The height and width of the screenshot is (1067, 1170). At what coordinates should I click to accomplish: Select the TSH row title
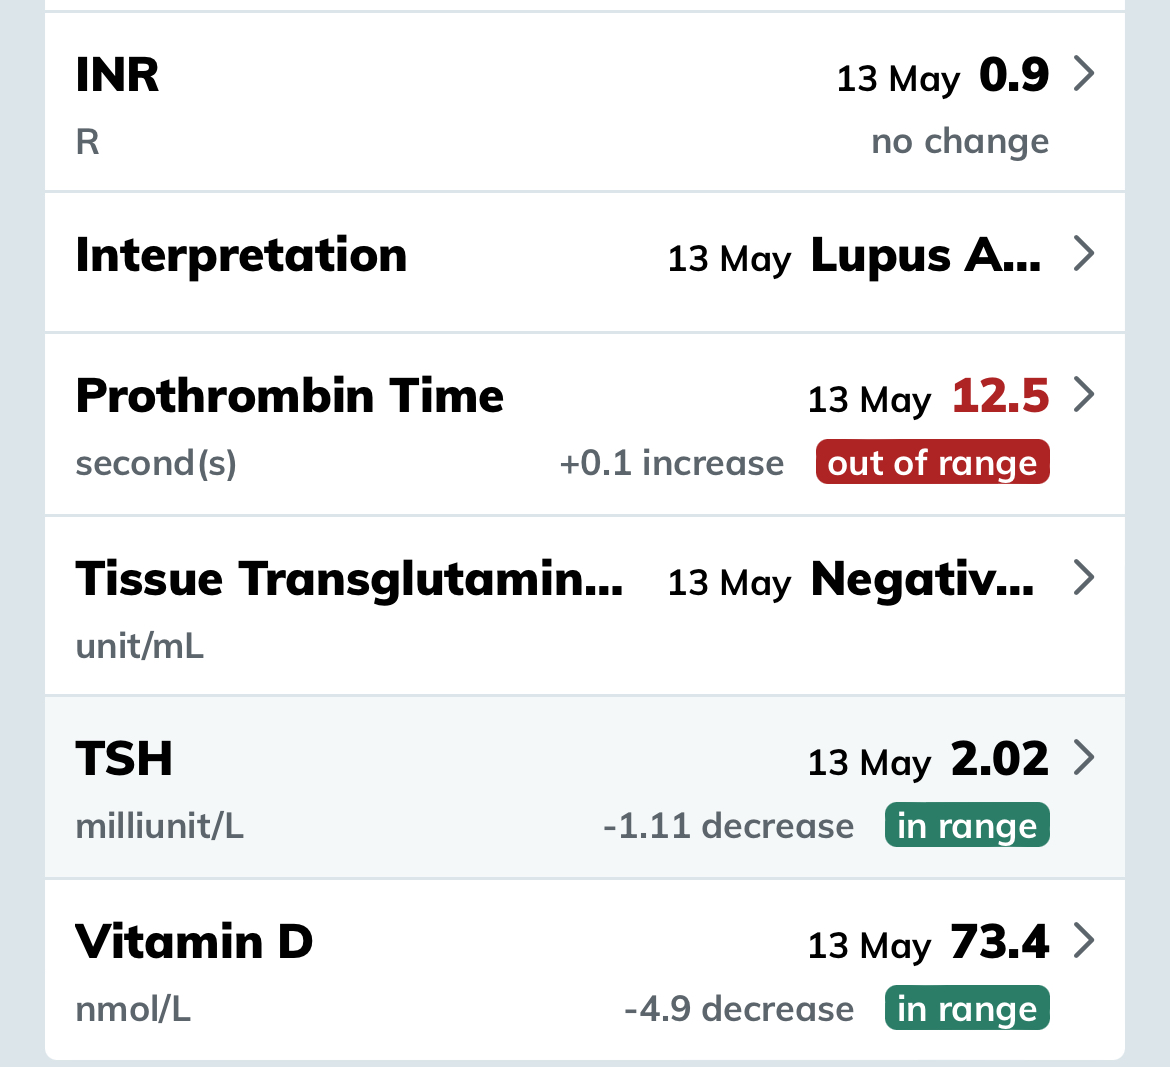pyautogui.click(x=124, y=759)
